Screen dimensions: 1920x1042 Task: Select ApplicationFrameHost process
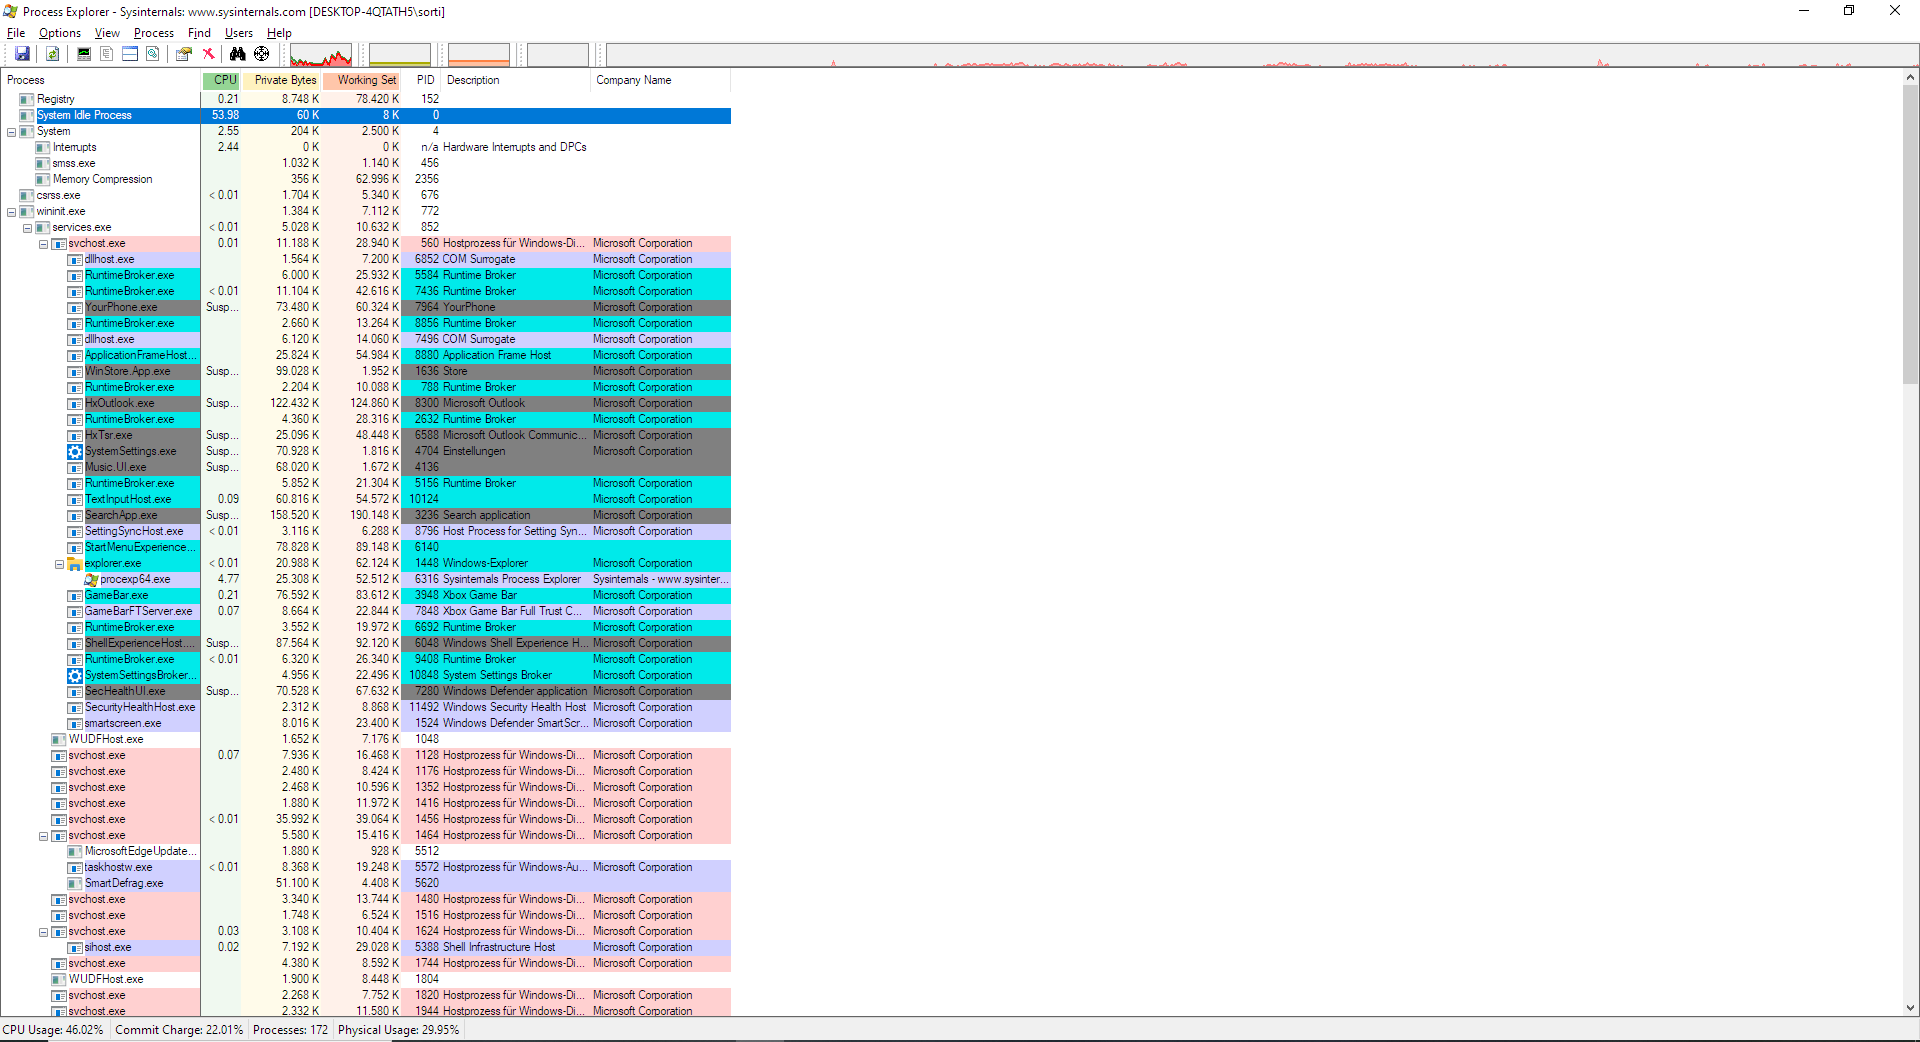(x=141, y=355)
